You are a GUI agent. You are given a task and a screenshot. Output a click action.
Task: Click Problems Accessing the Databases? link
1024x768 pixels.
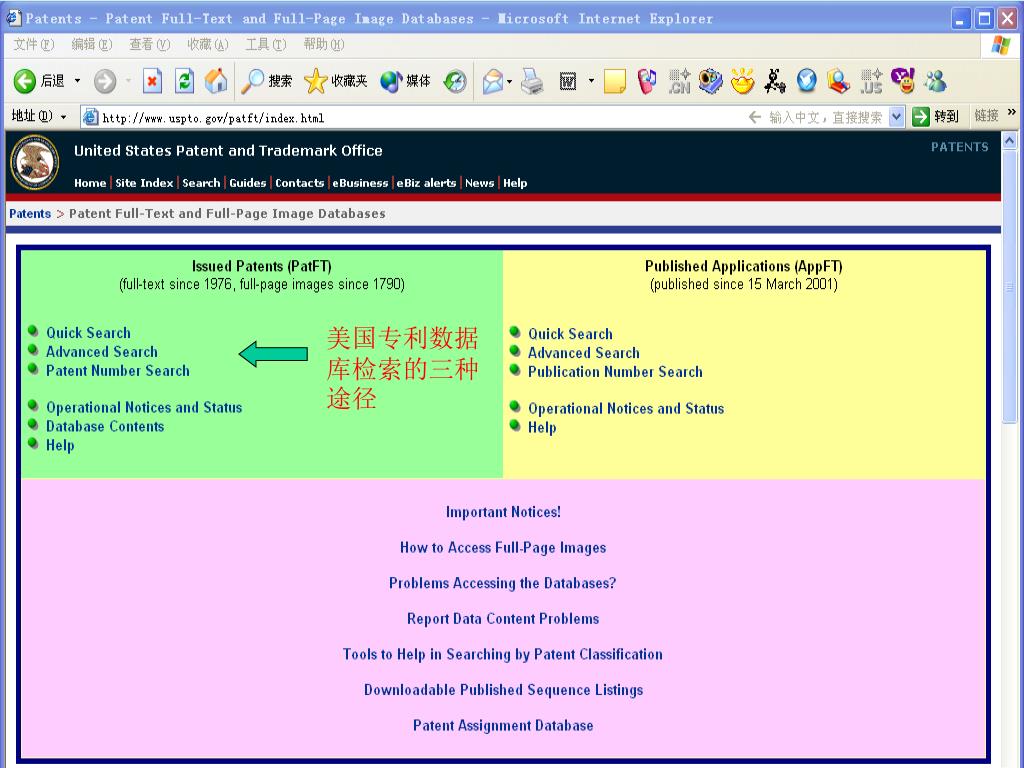[x=502, y=583]
